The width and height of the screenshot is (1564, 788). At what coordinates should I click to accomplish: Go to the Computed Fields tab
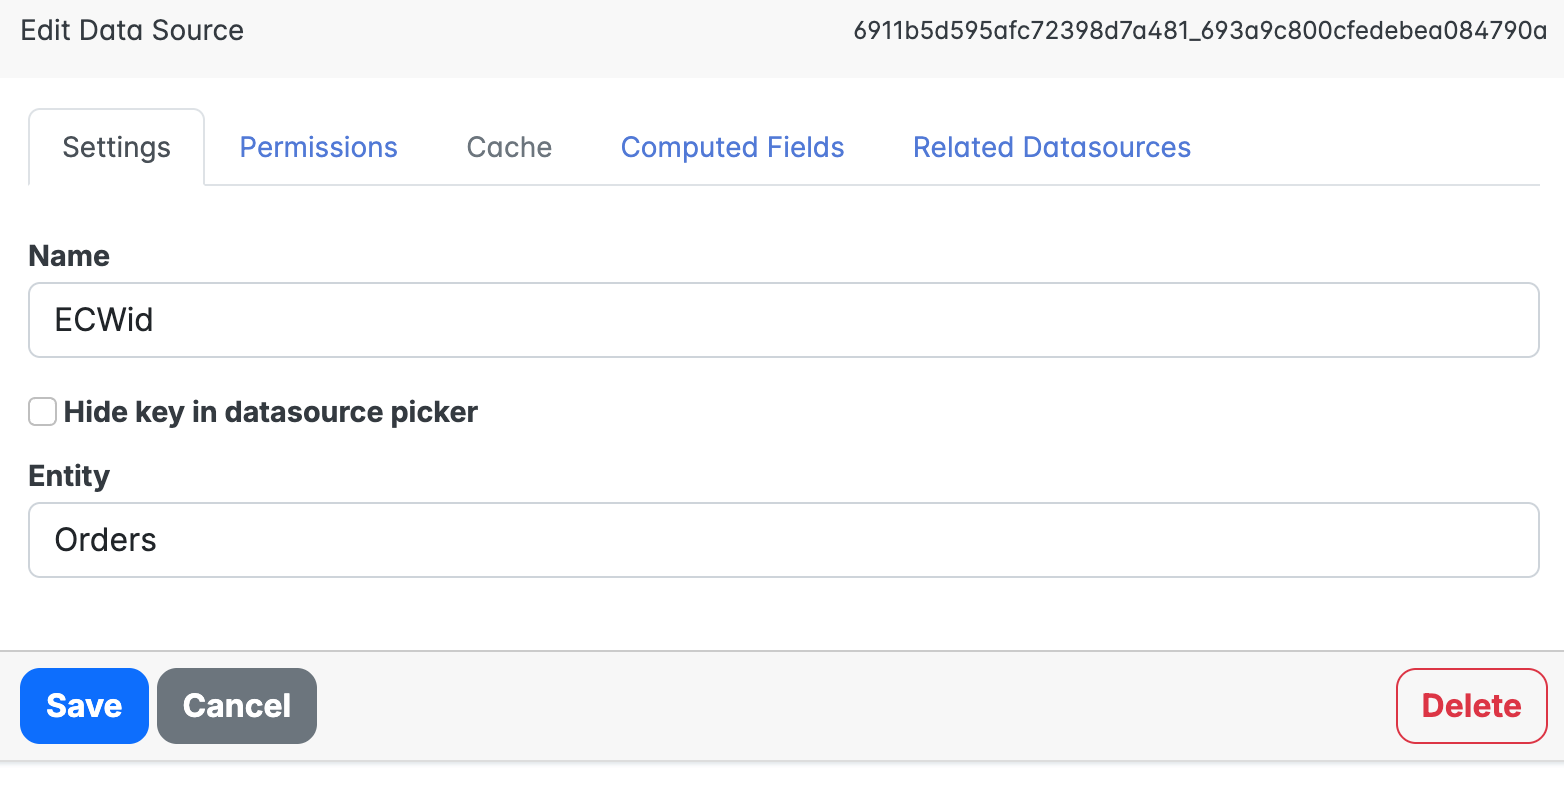[732, 147]
